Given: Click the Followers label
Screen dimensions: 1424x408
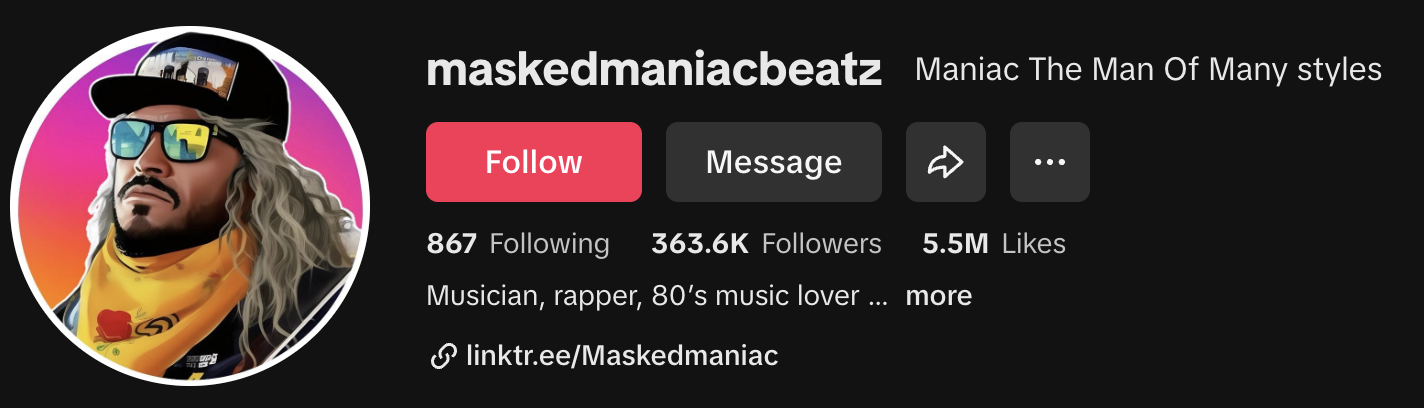Looking at the screenshot, I should (x=822, y=243).
